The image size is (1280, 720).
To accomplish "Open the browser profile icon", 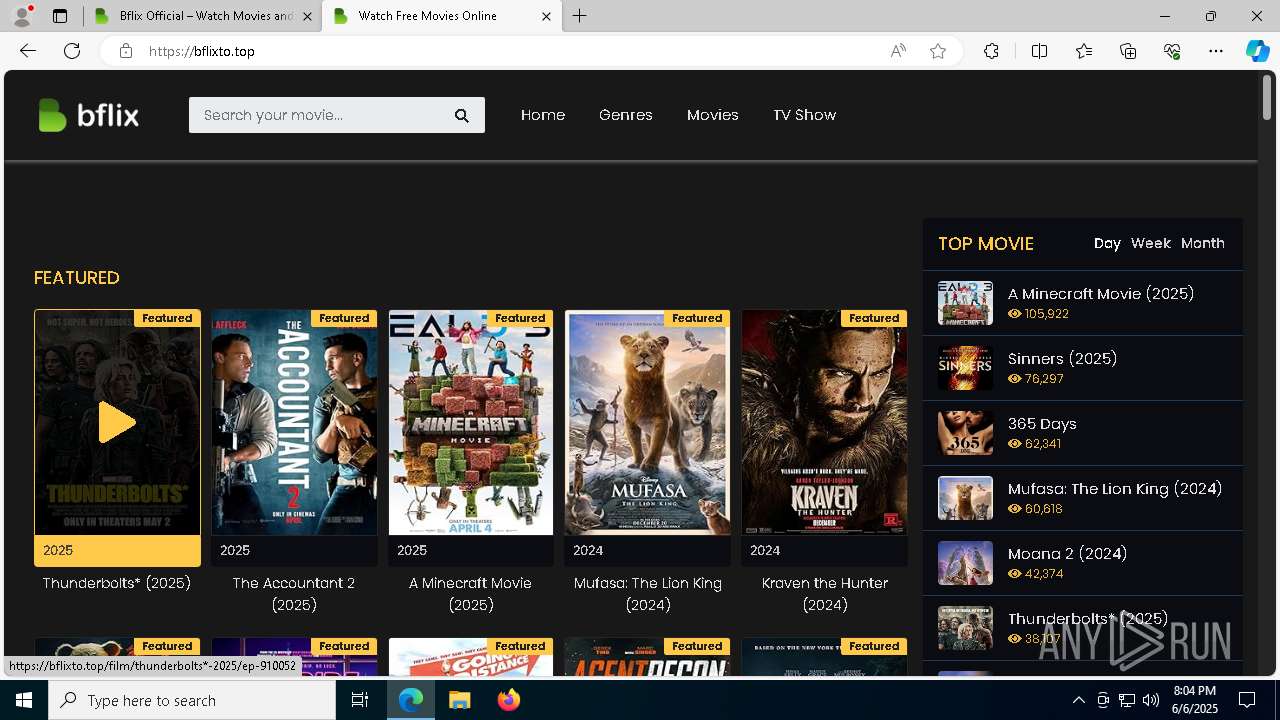I will [22, 16].
